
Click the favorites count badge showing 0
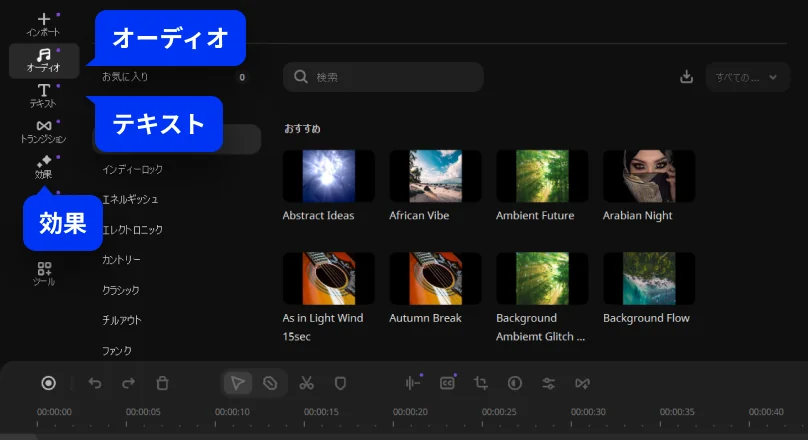click(242, 77)
